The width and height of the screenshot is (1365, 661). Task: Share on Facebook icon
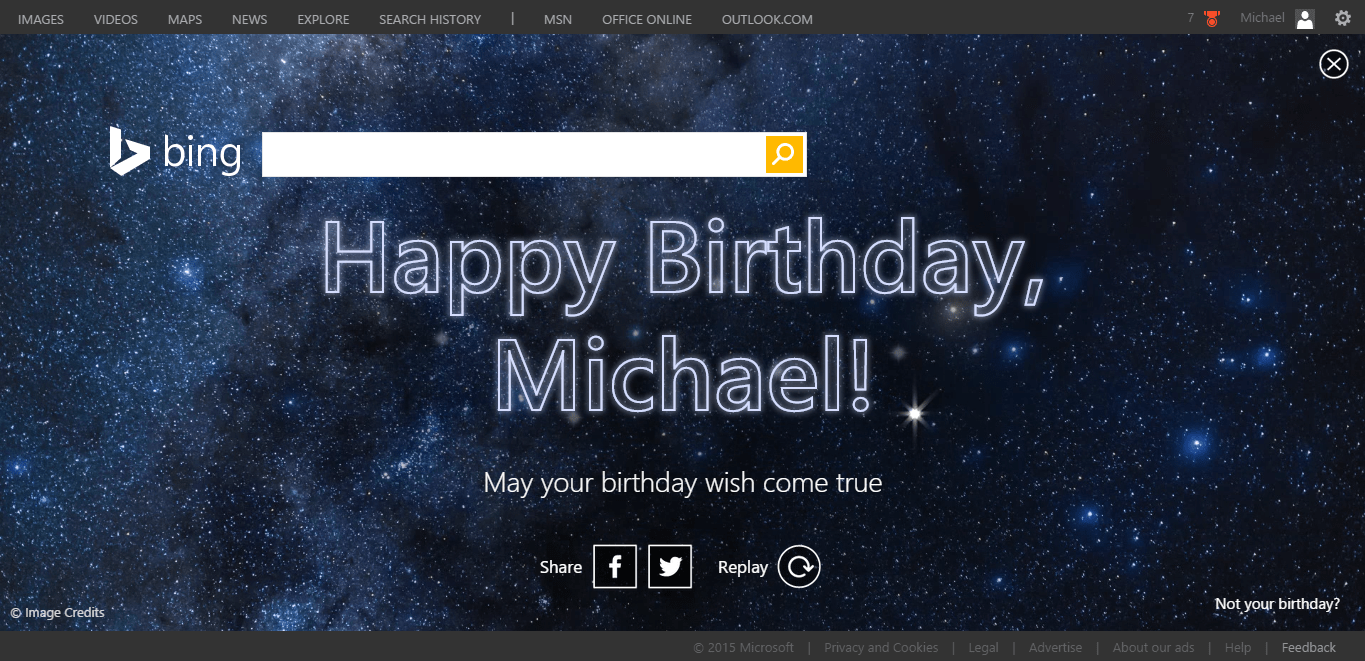point(615,567)
